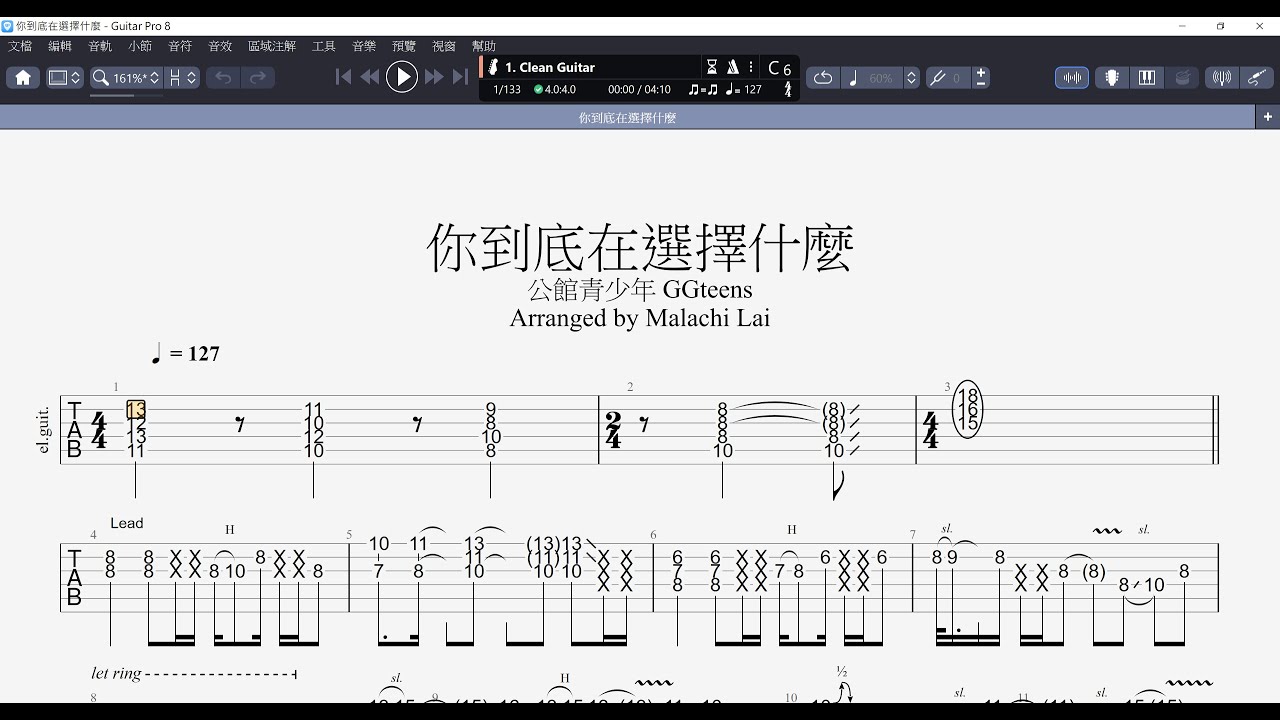Viewport: 1280px width, 720px height.
Task: Show the fretboard view
Action: [1111, 77]
